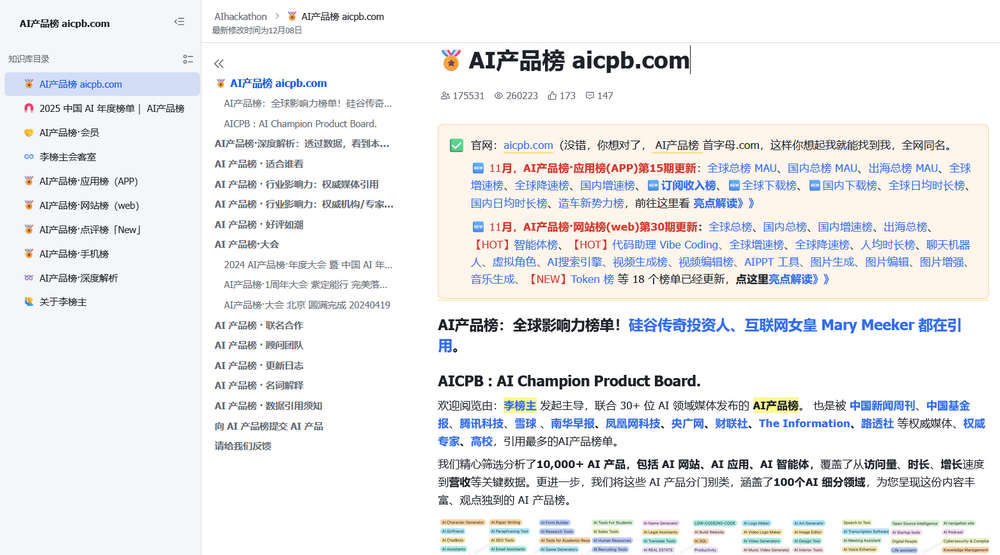The image size is (1000, 555).
Task: Open 代码助理 Vibe Coding link
Action: [x=665, y=245]
